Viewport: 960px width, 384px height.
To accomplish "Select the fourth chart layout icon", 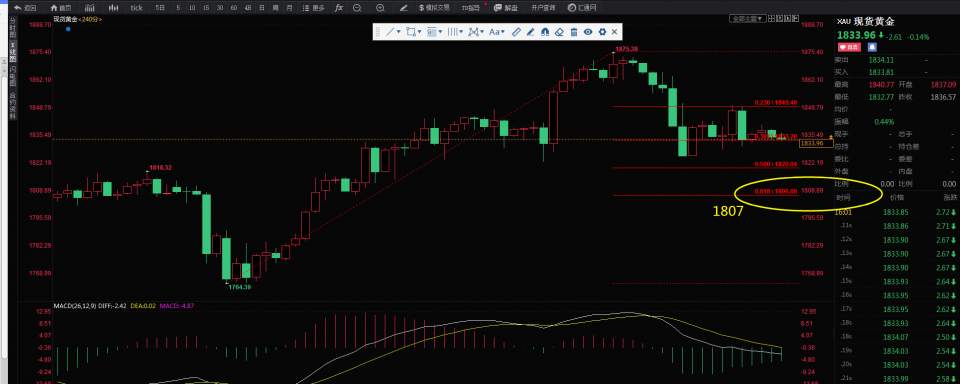I will point(795,19).
